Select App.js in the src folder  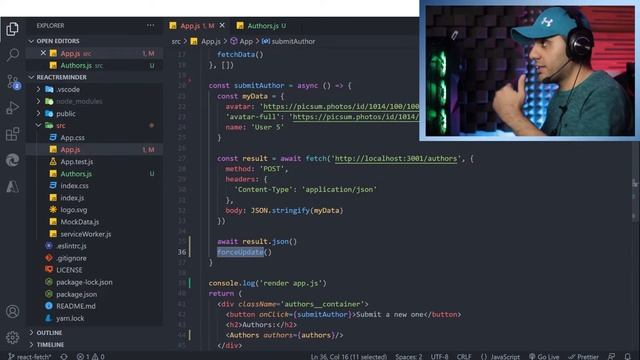point(70,149)
